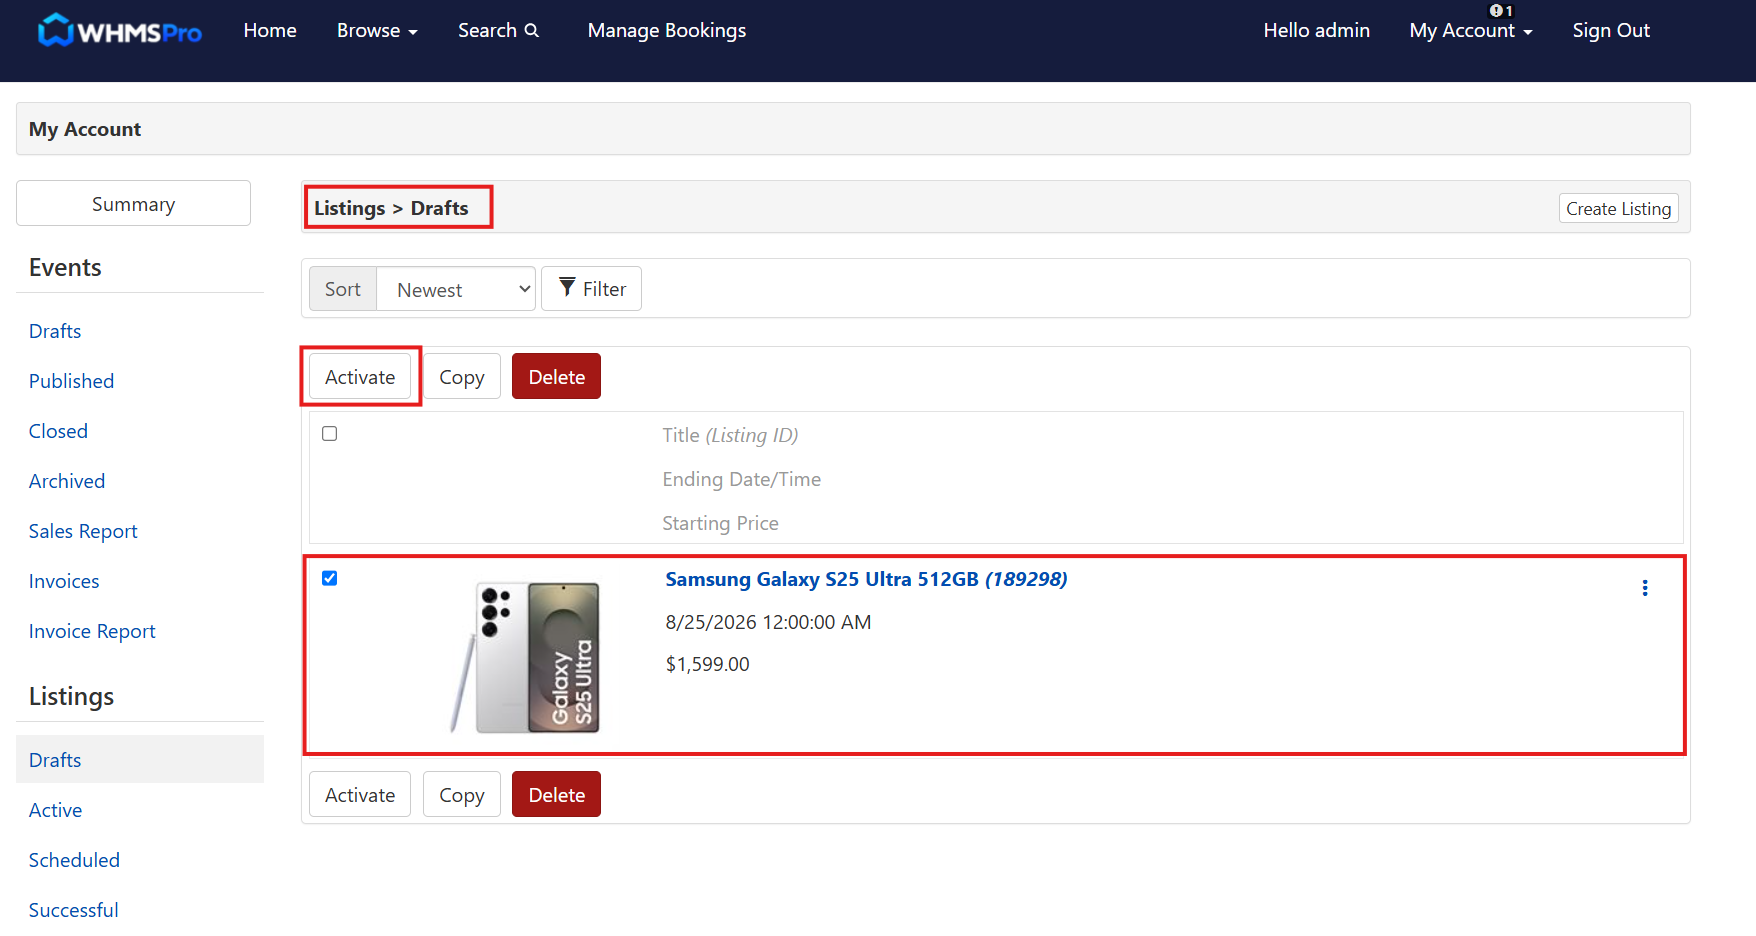The width and height of the screenshot is (1756, 936).
Task: Click the bottom red Delete button
Action: [557, 795]
